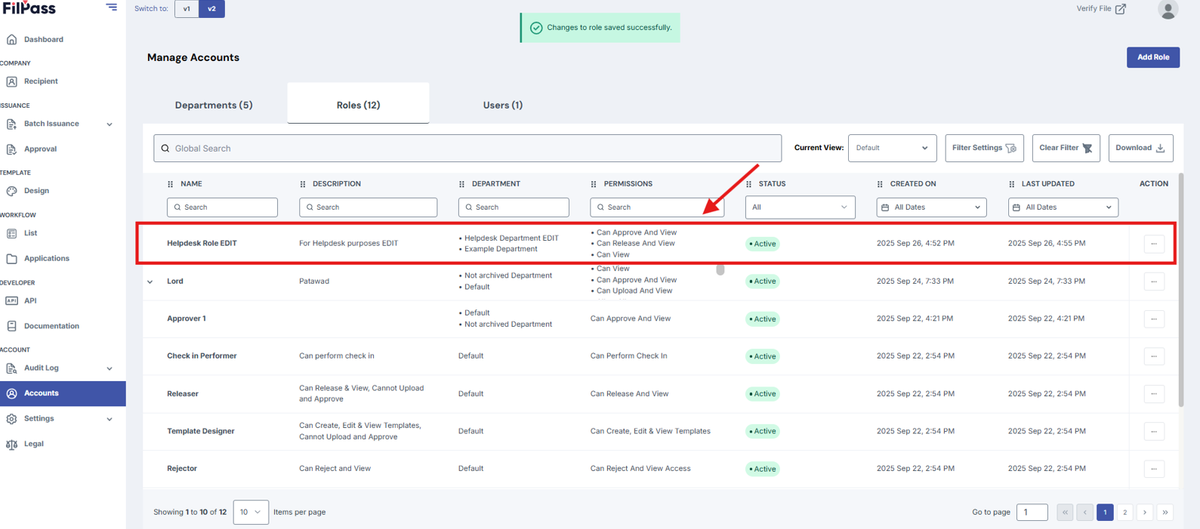This screenshot has width=1200, height=529.
Task: Switch to version v1
Action: pos(186,9)
